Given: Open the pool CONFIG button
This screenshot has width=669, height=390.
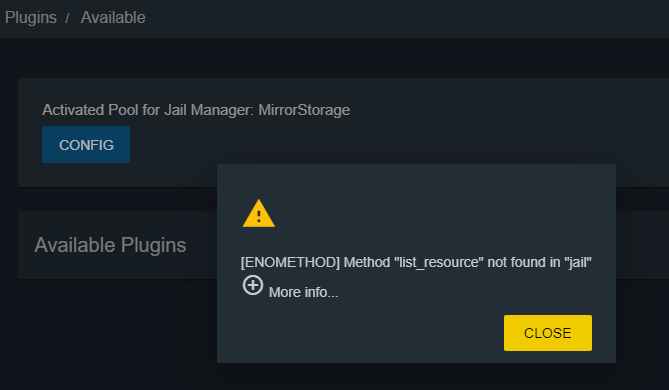Looking at the screenshot, I should click(86, 145).
